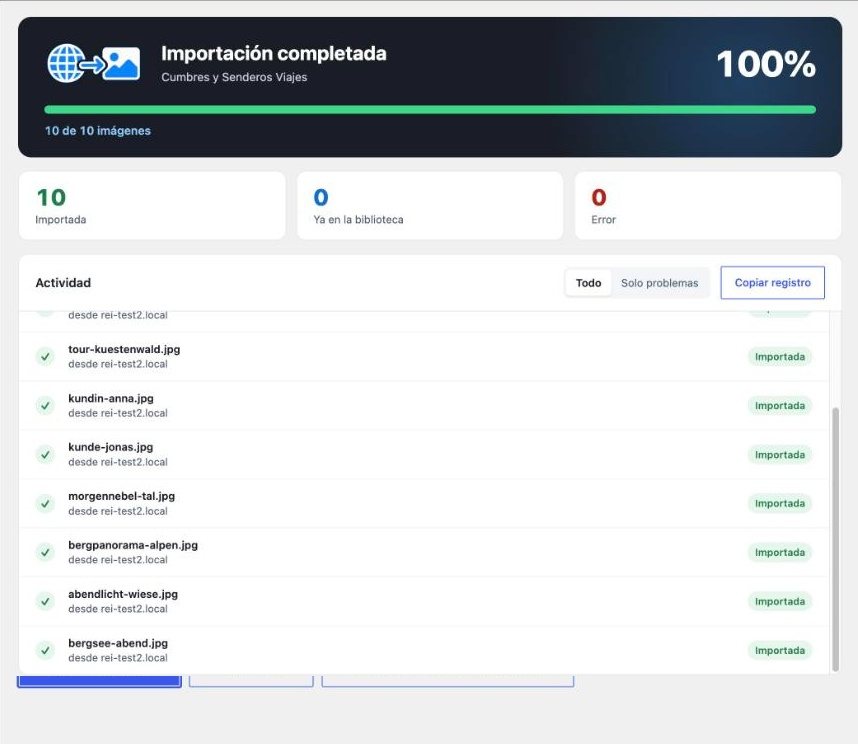The image size is (858, 744).
Task: Click the green import progress bar
Action: point(430,109)
